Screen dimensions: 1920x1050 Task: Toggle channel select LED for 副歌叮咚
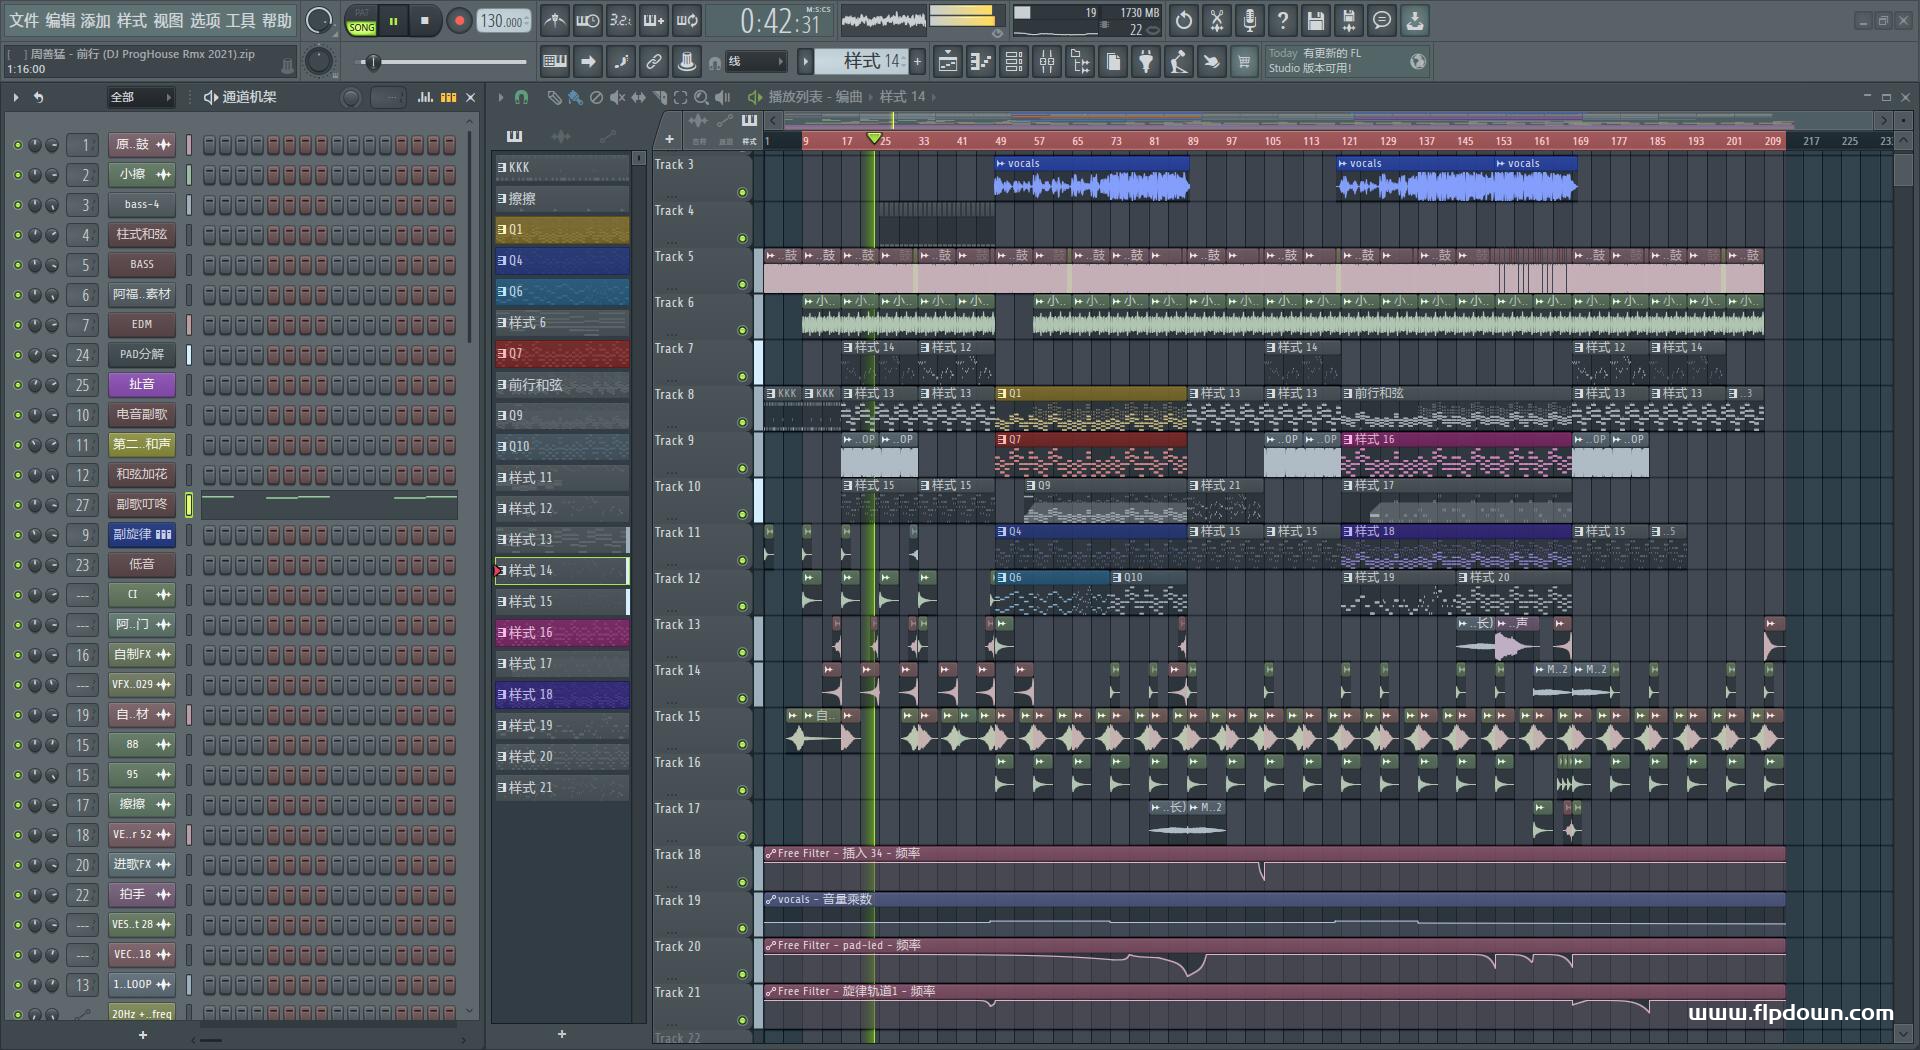pos(188,505)
